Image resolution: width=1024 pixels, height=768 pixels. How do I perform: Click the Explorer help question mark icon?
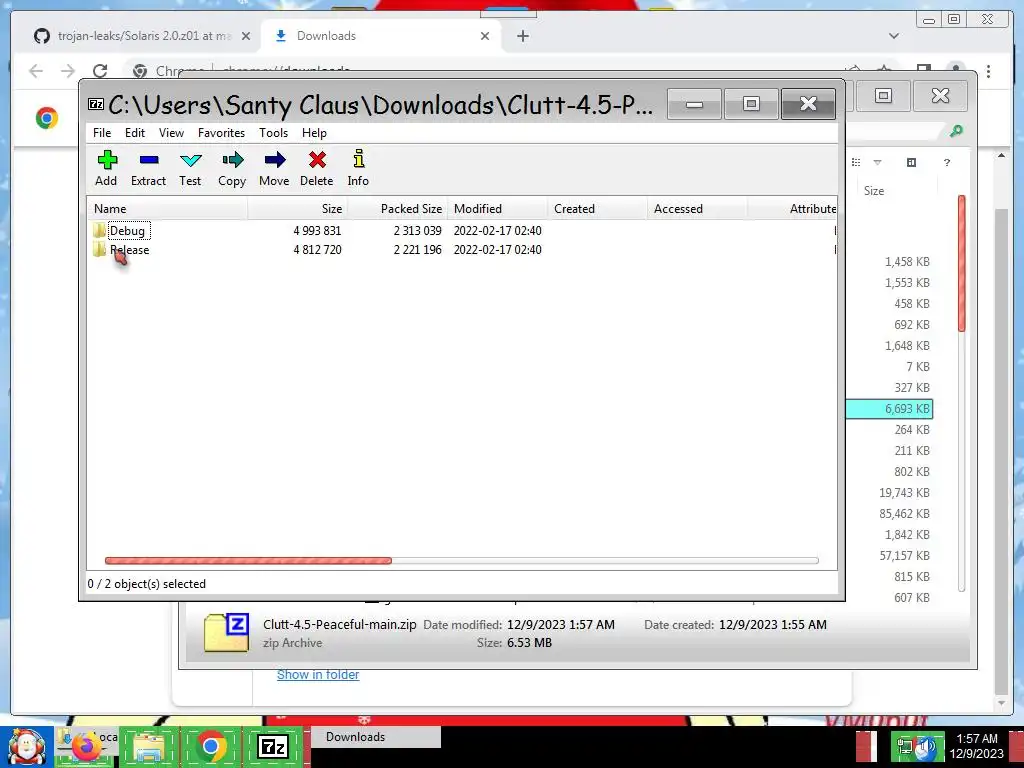(x=947, y=162)
